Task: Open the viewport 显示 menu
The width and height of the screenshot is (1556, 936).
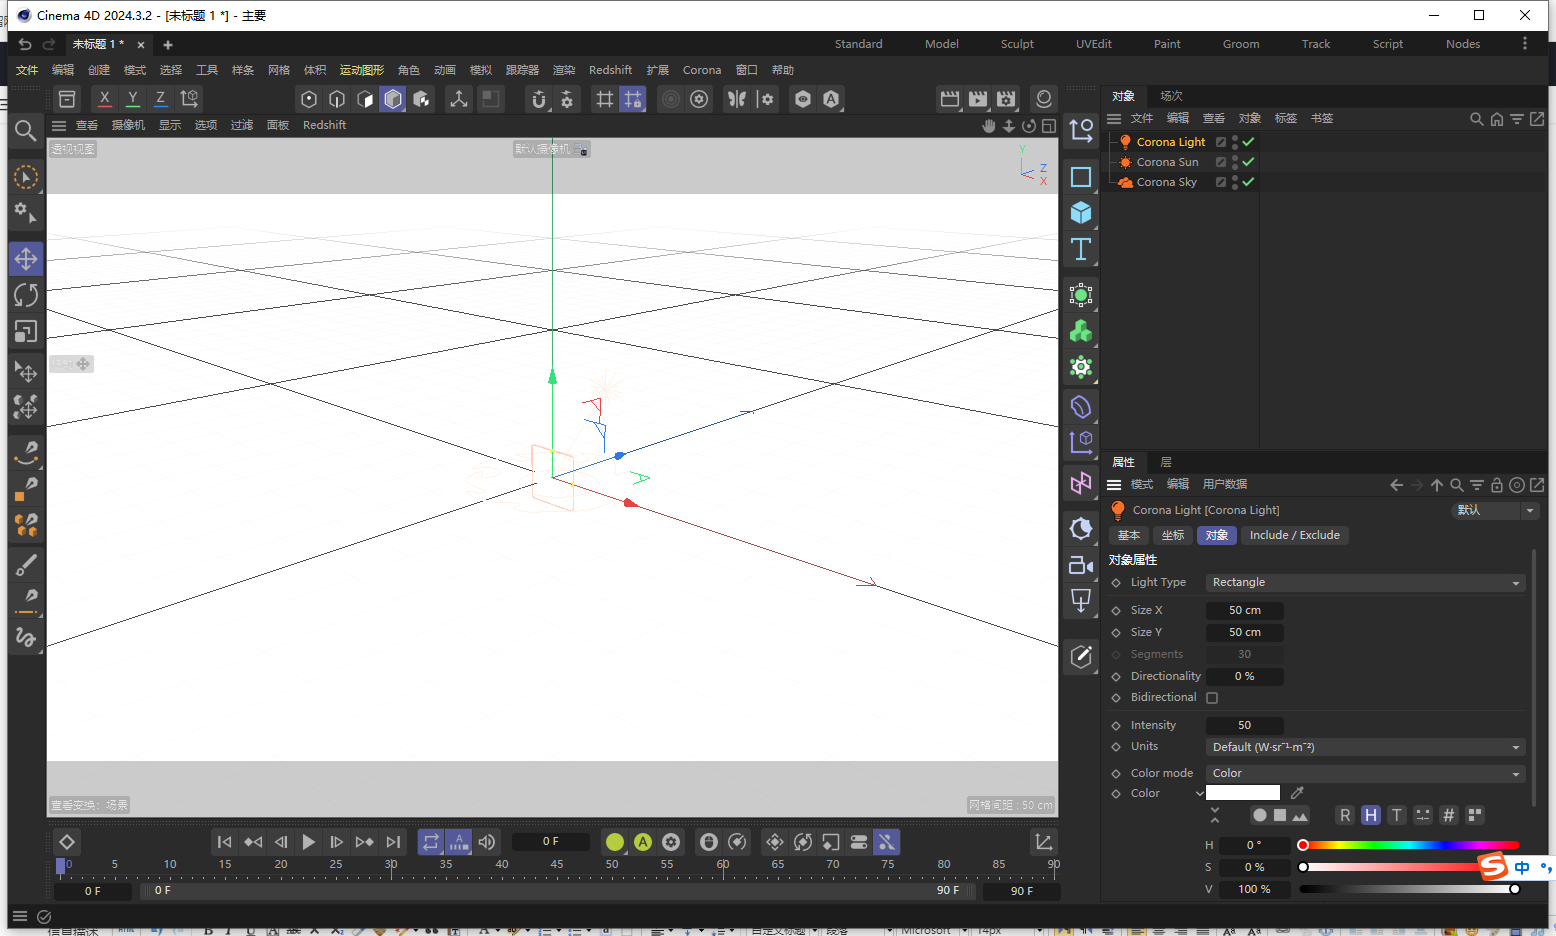Action: coord(170,125)
